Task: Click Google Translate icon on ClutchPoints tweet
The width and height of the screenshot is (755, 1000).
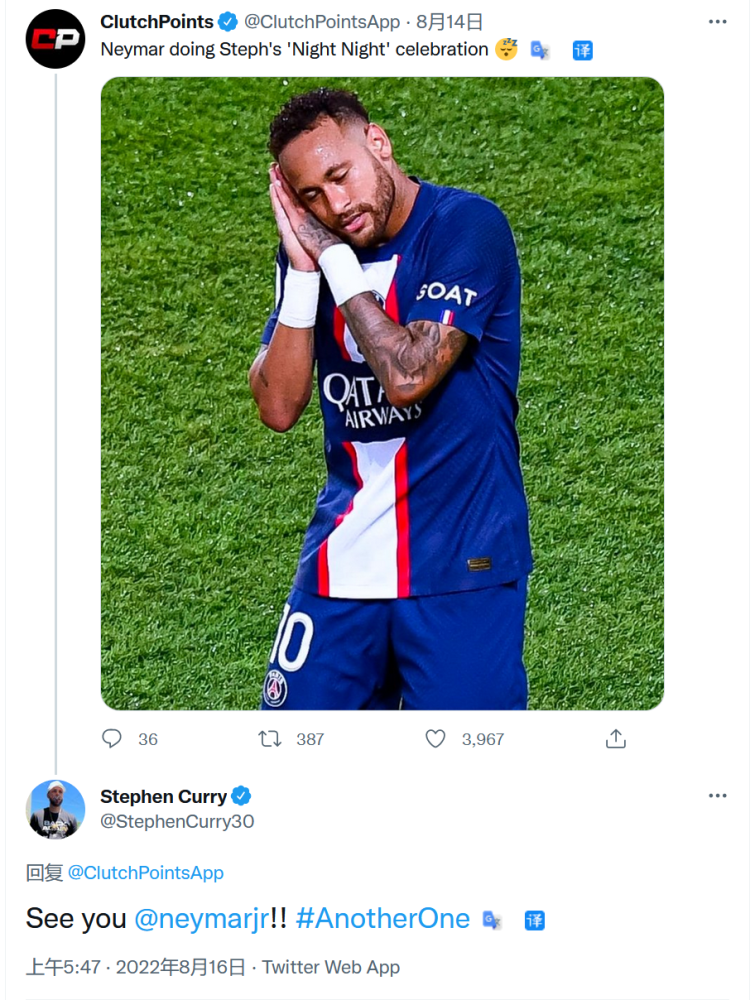Action: 540,50
